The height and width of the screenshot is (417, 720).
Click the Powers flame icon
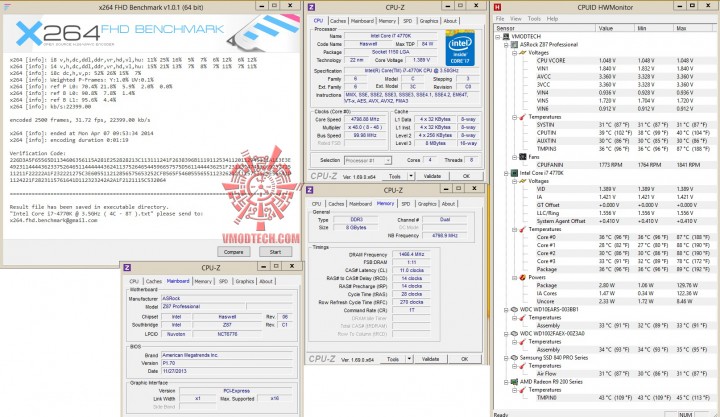[x=523, y=277]
